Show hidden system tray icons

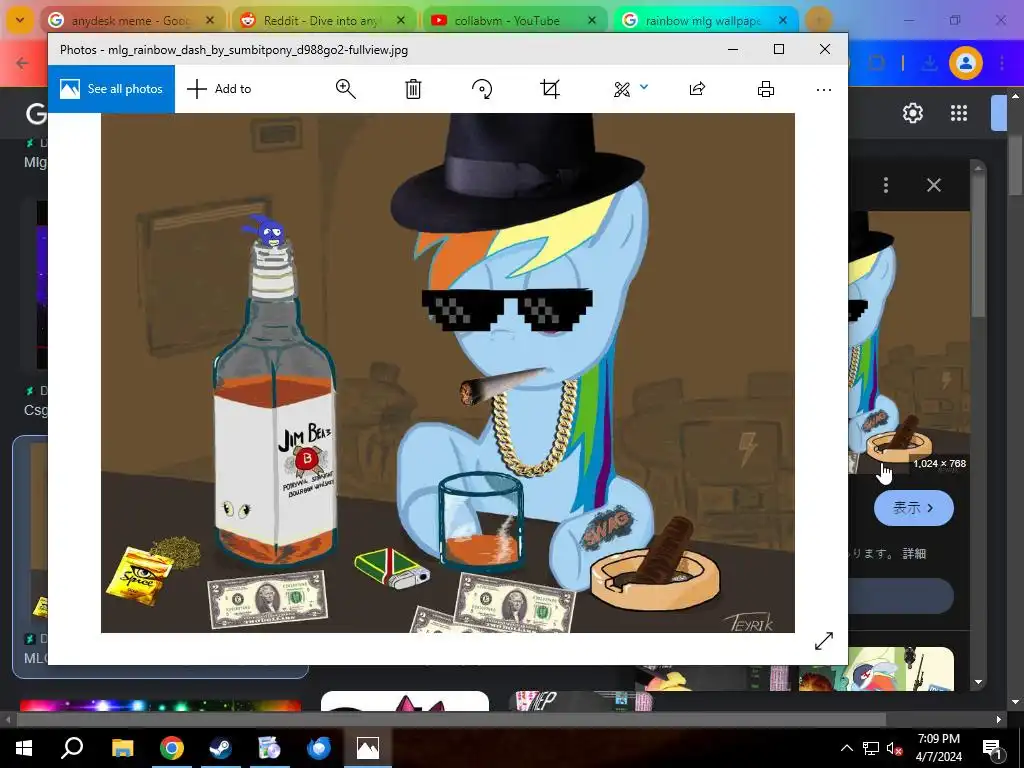(x=846, y=748)
